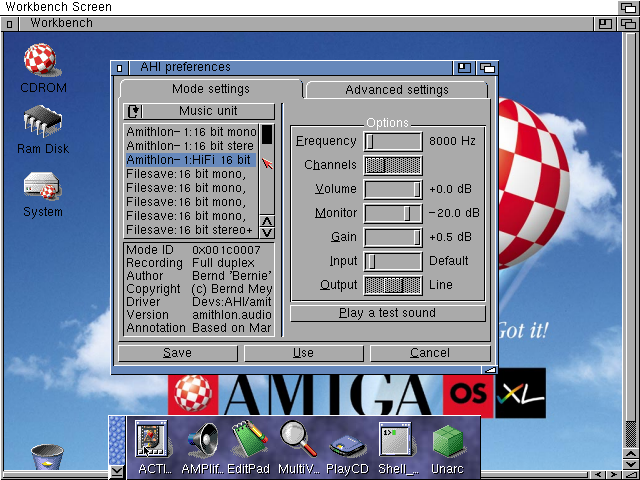Click the dock collapse arrow at its left edge
The image size is (640, 480).
pos(117,472)
